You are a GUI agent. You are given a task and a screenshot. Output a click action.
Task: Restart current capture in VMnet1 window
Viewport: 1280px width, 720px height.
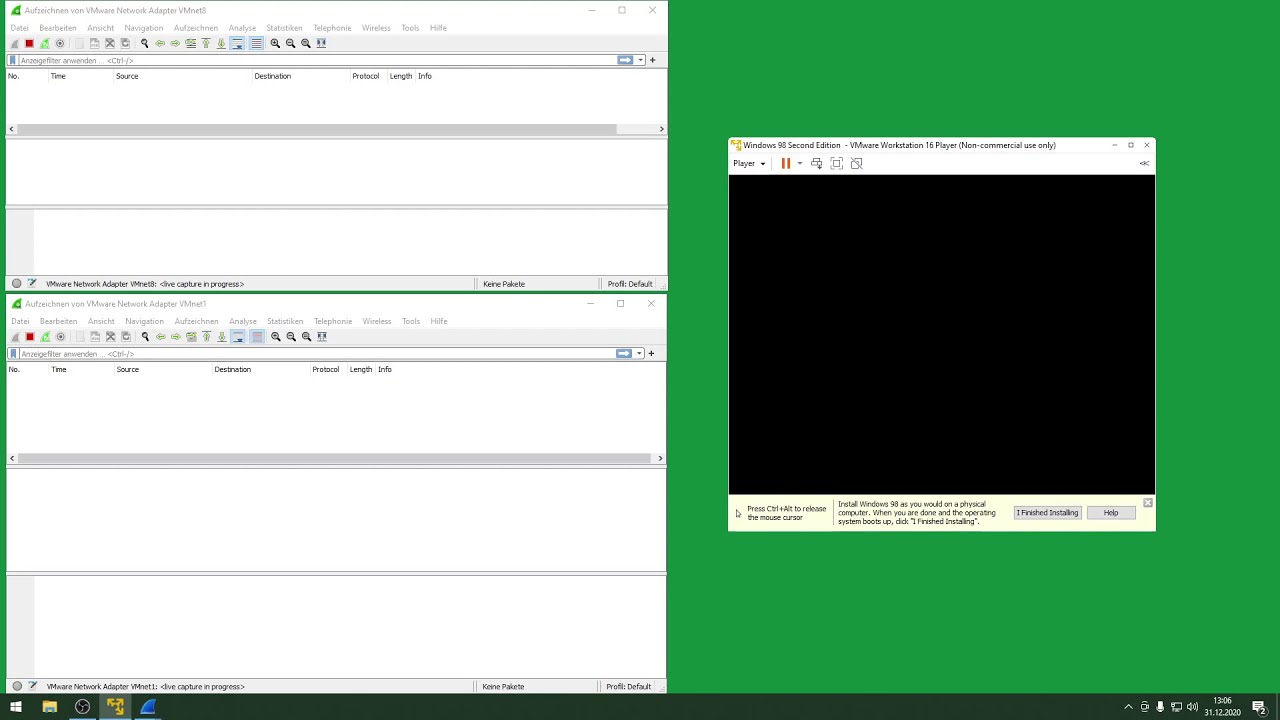point(45,336)
